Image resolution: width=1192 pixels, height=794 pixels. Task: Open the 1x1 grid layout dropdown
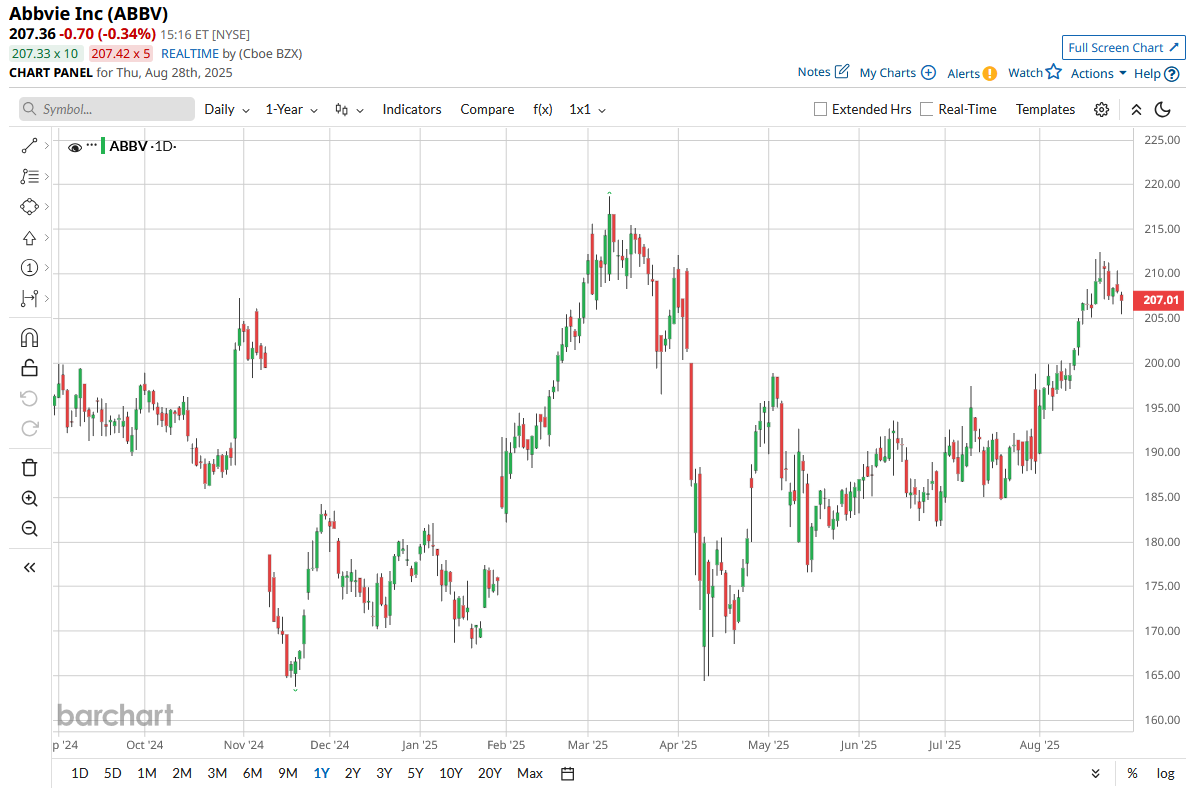point(587,110)
